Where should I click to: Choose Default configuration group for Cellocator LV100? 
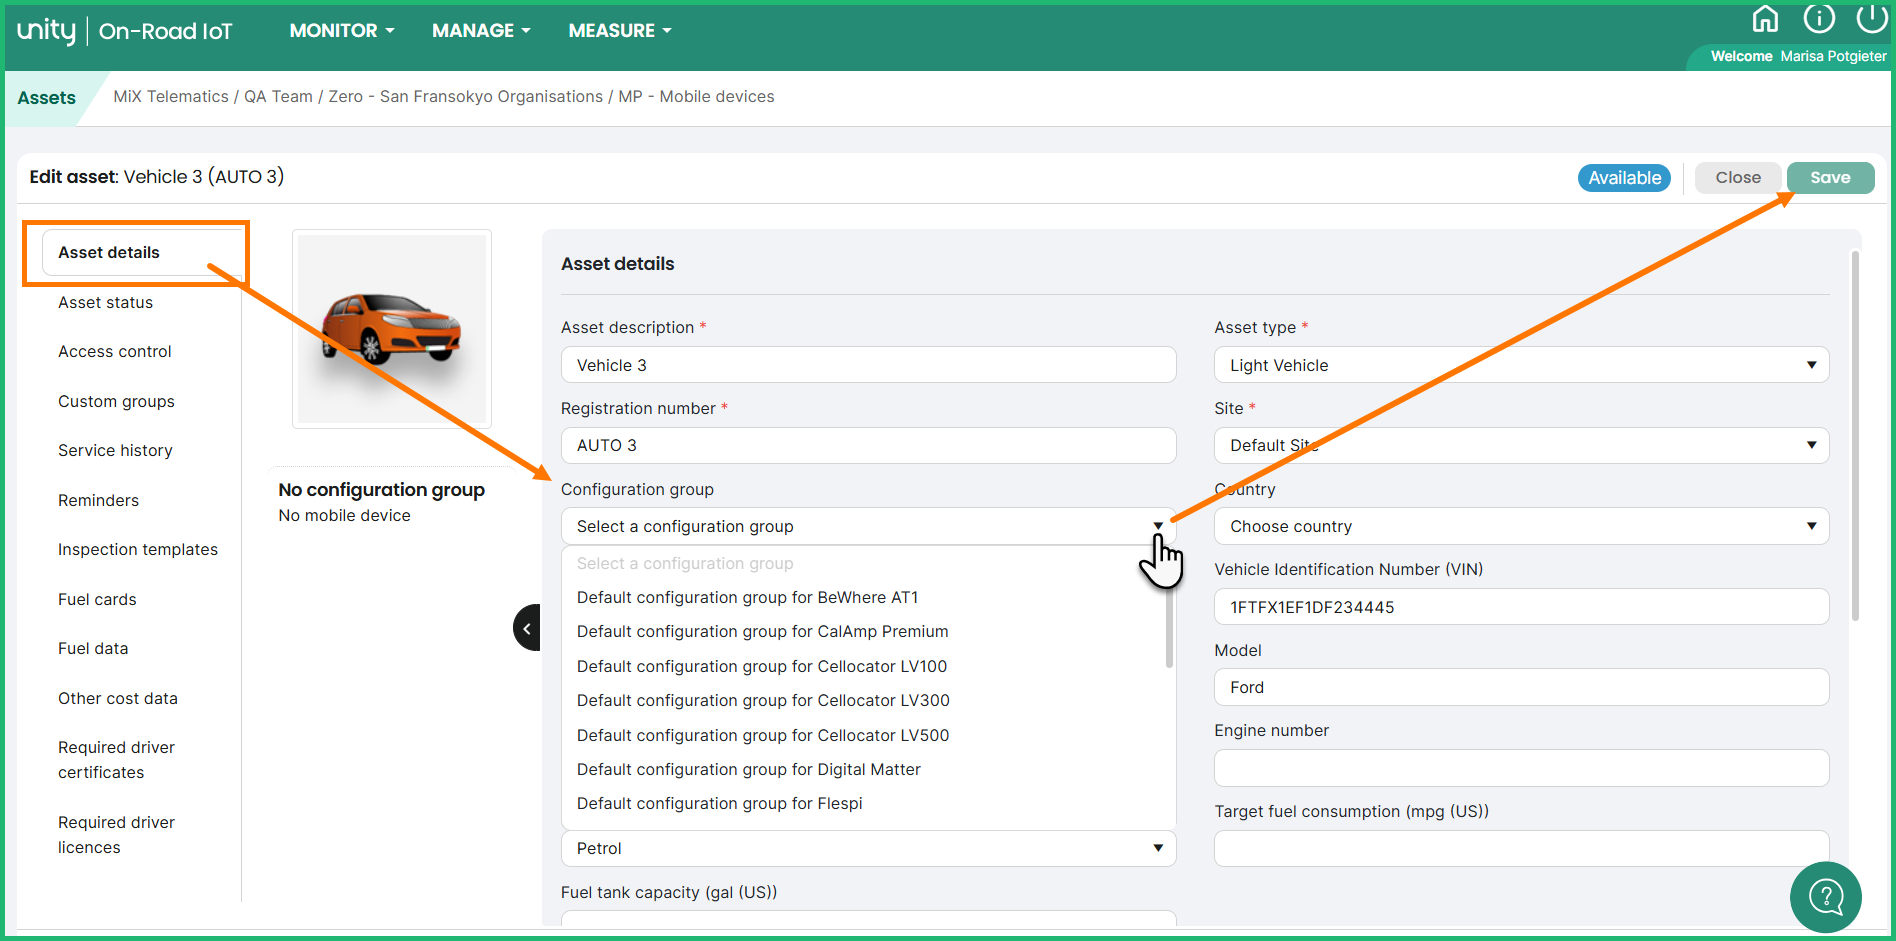click(x=762, y=667)
